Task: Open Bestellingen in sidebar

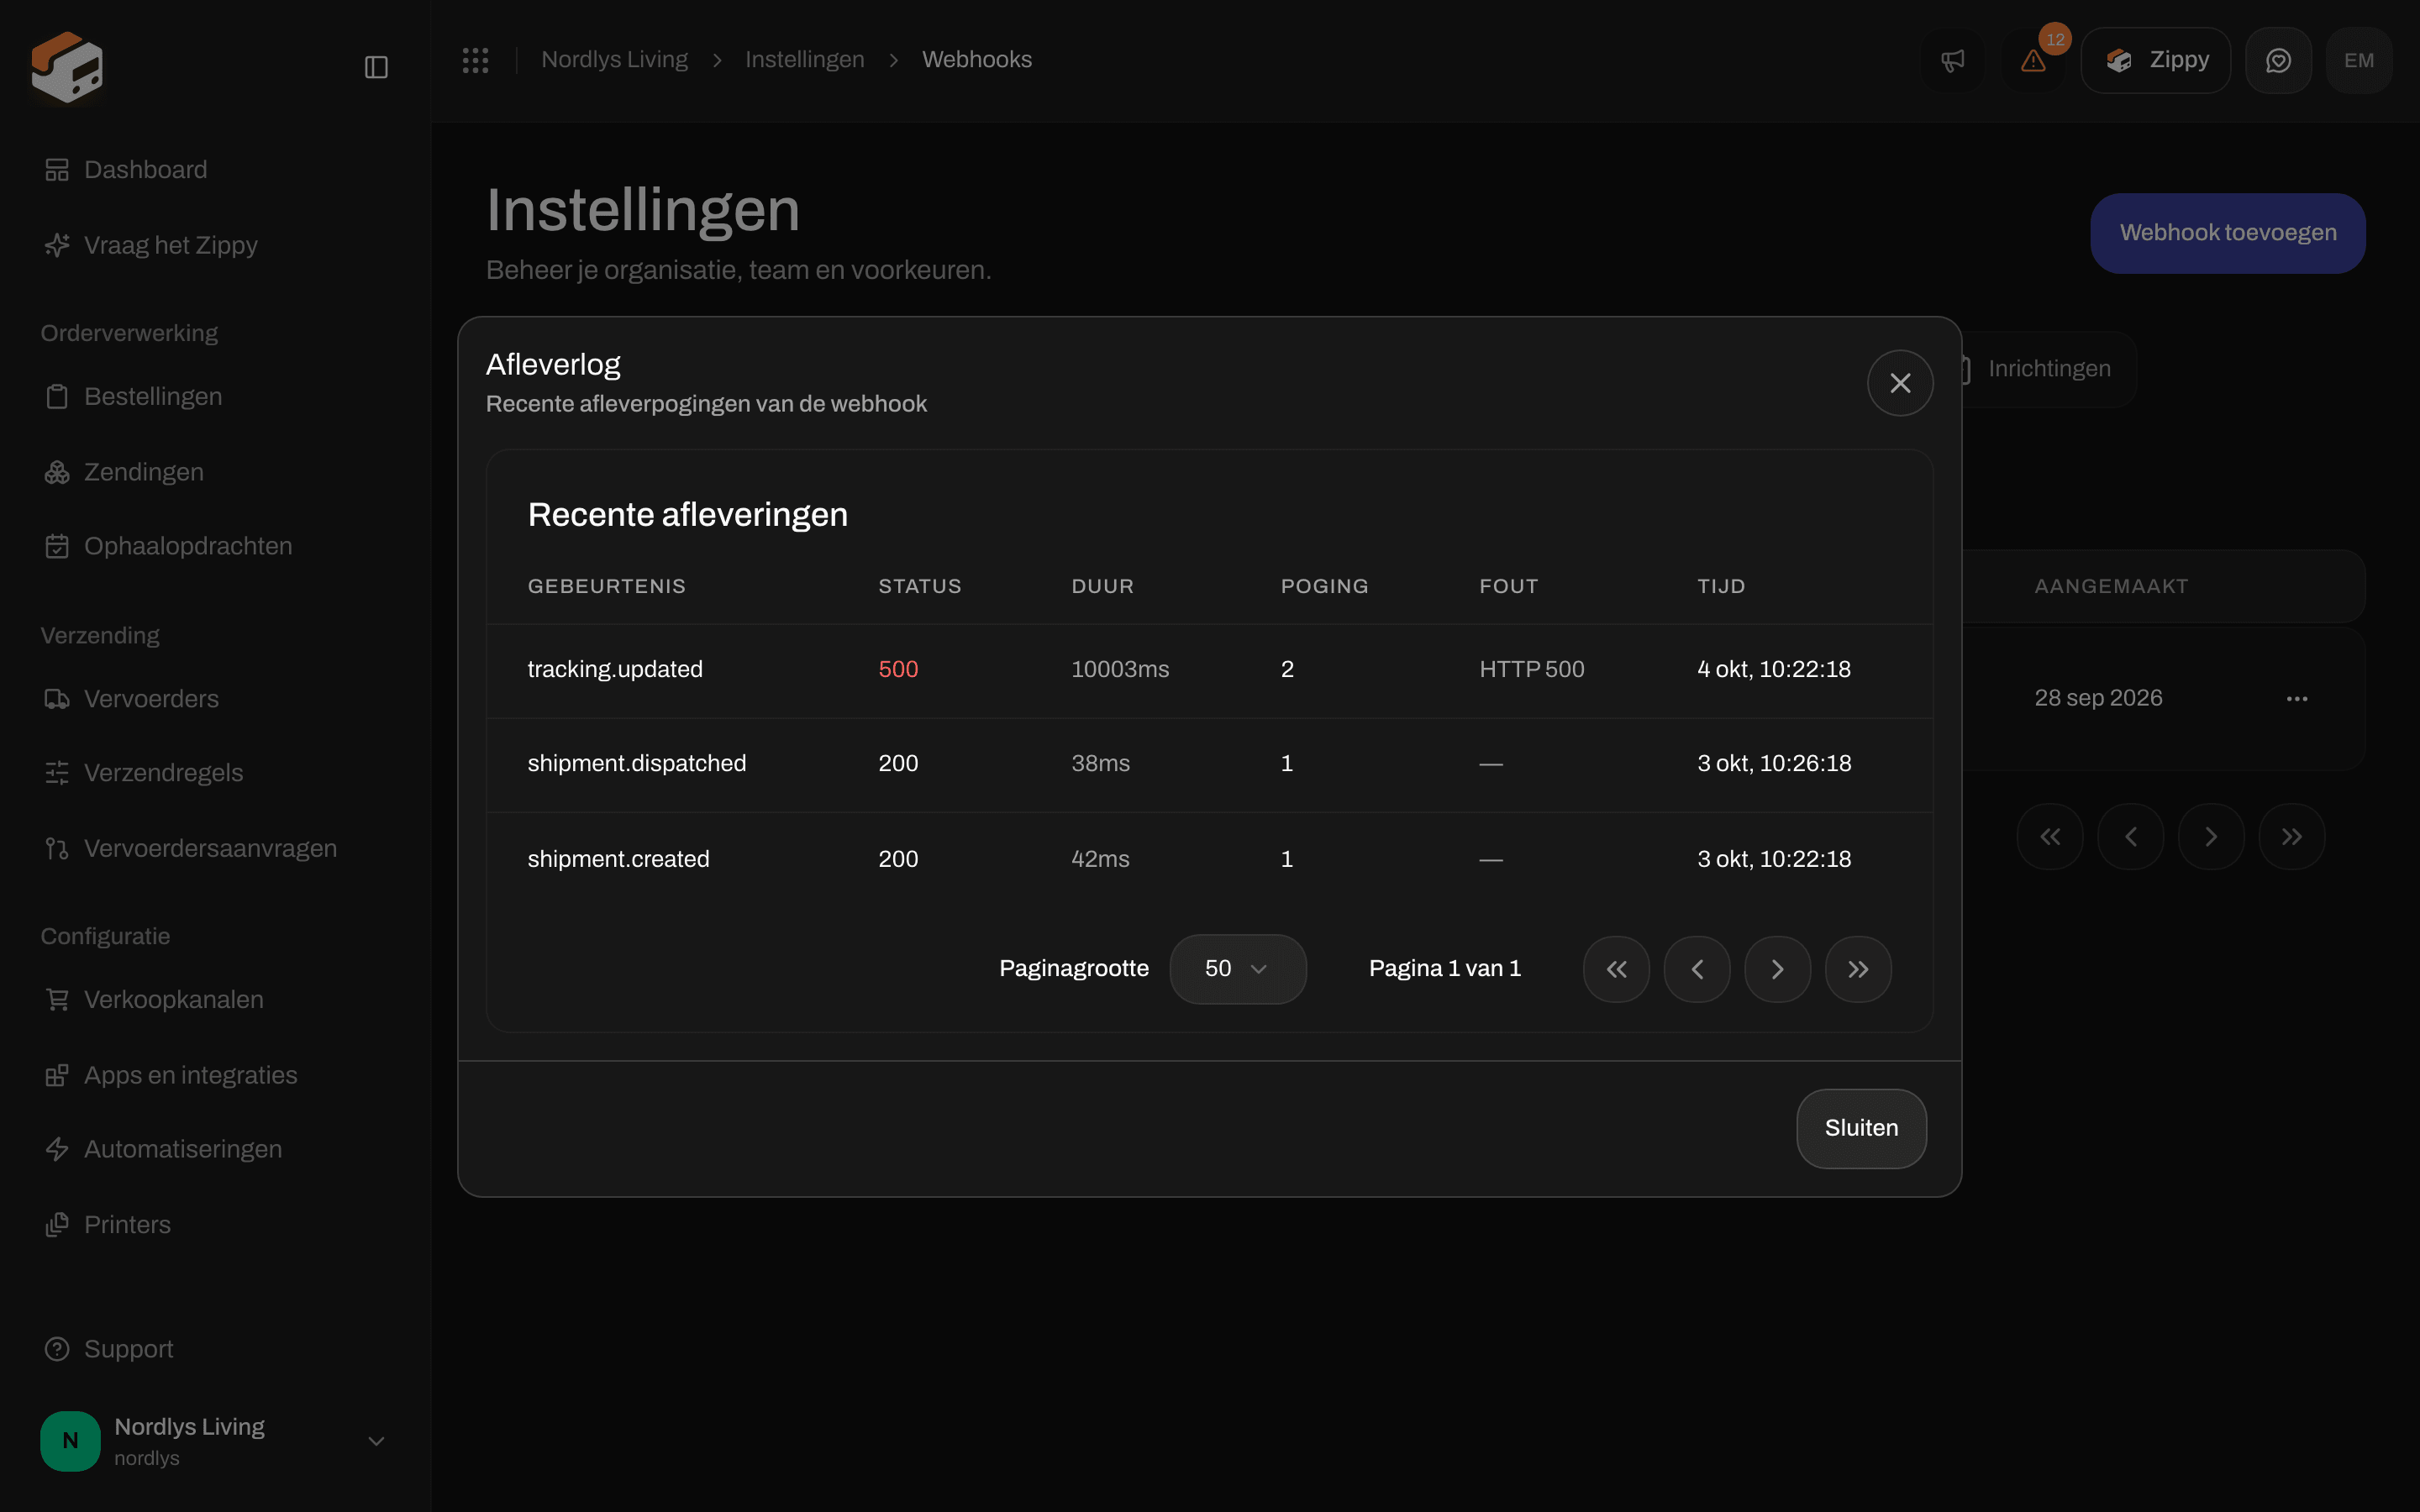Action: (x=133, y=397)
